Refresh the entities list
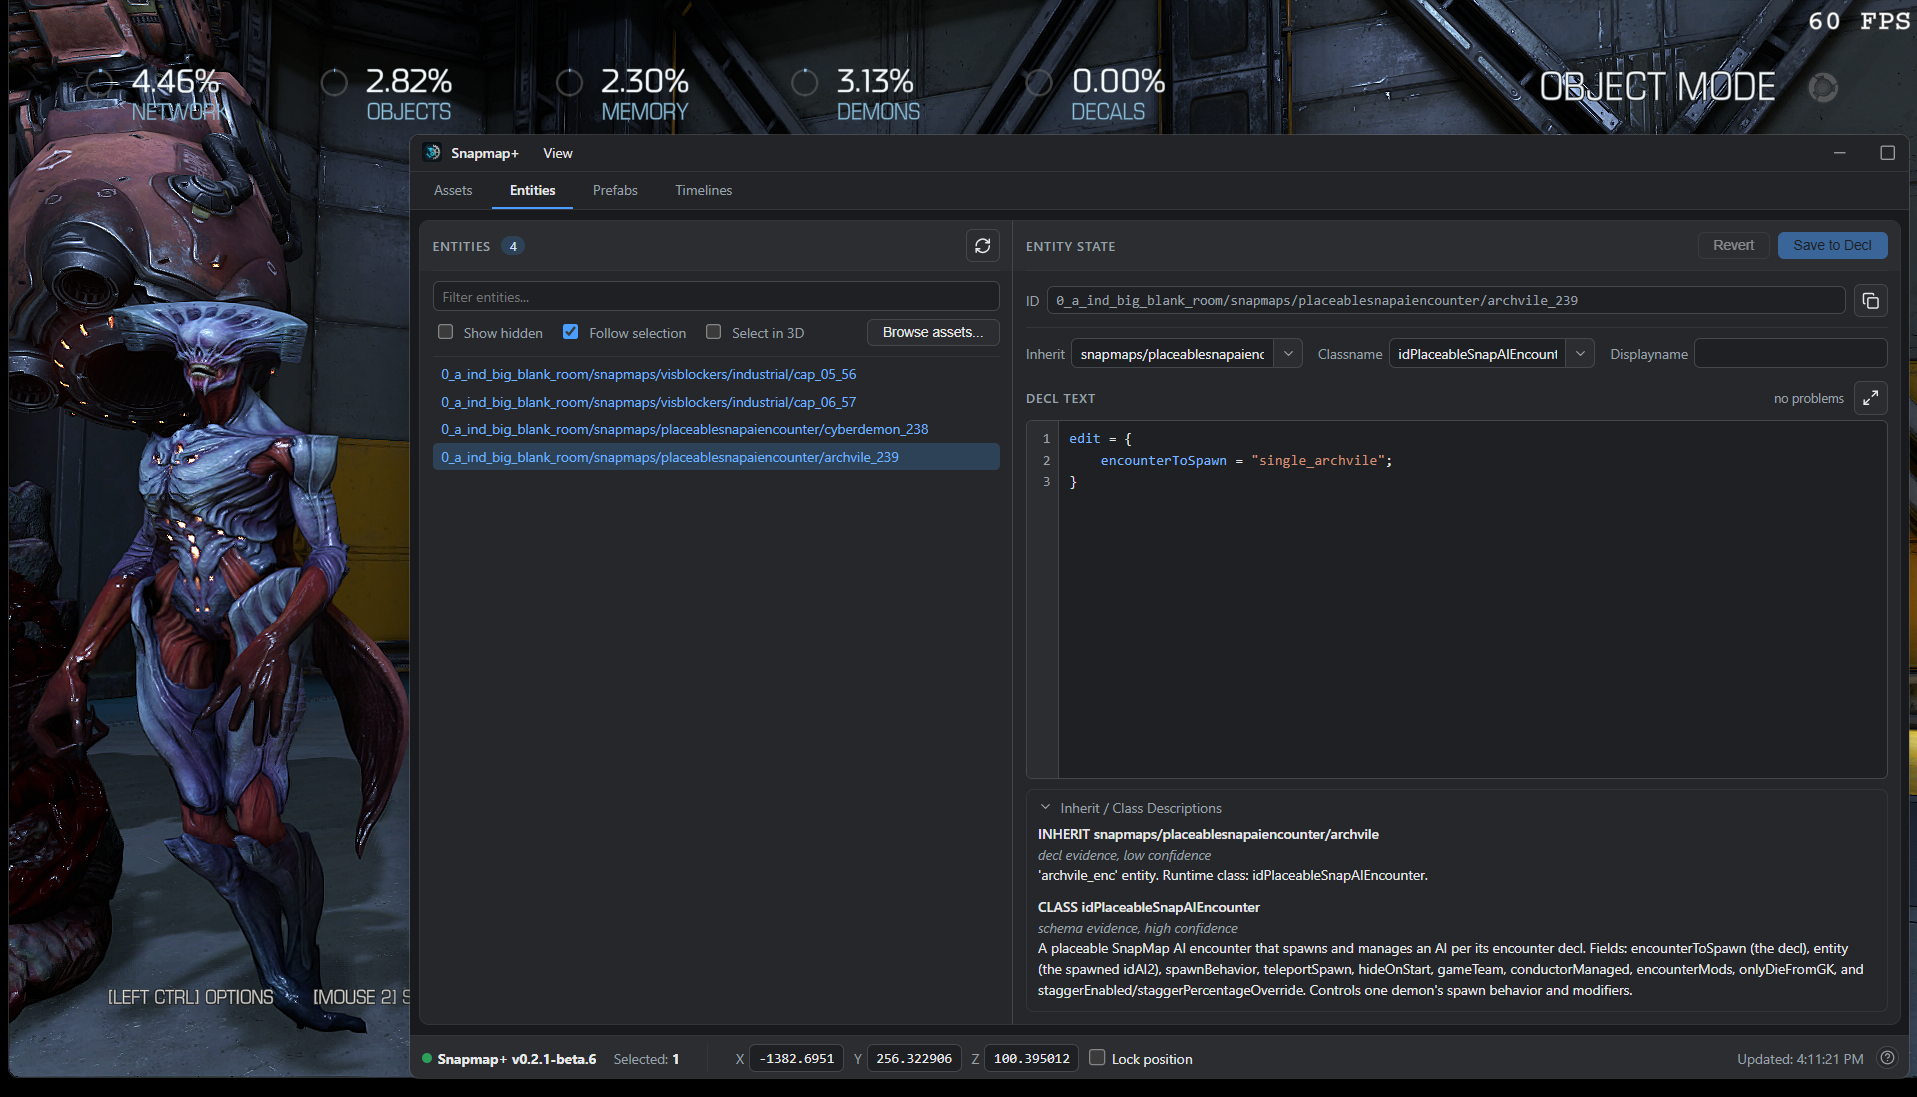 (x=982, y=246)
